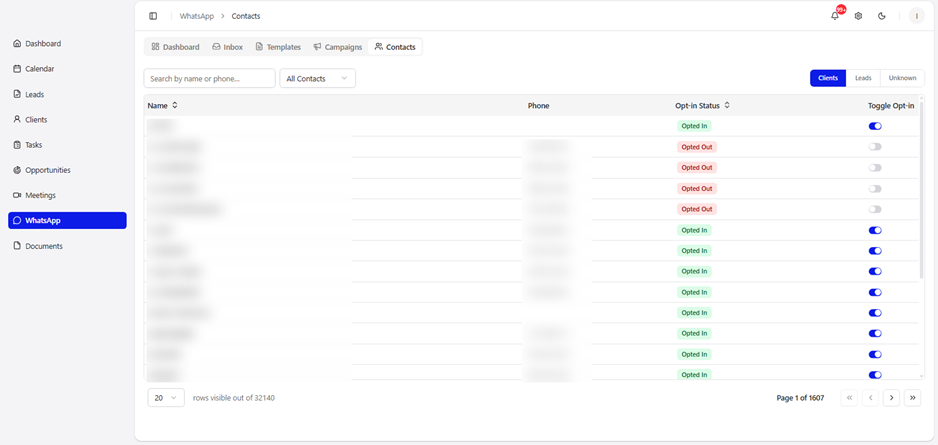The height and width of the screenshot is (445, 938).
Task: Click the Phone column header
Action: [538, 105]
